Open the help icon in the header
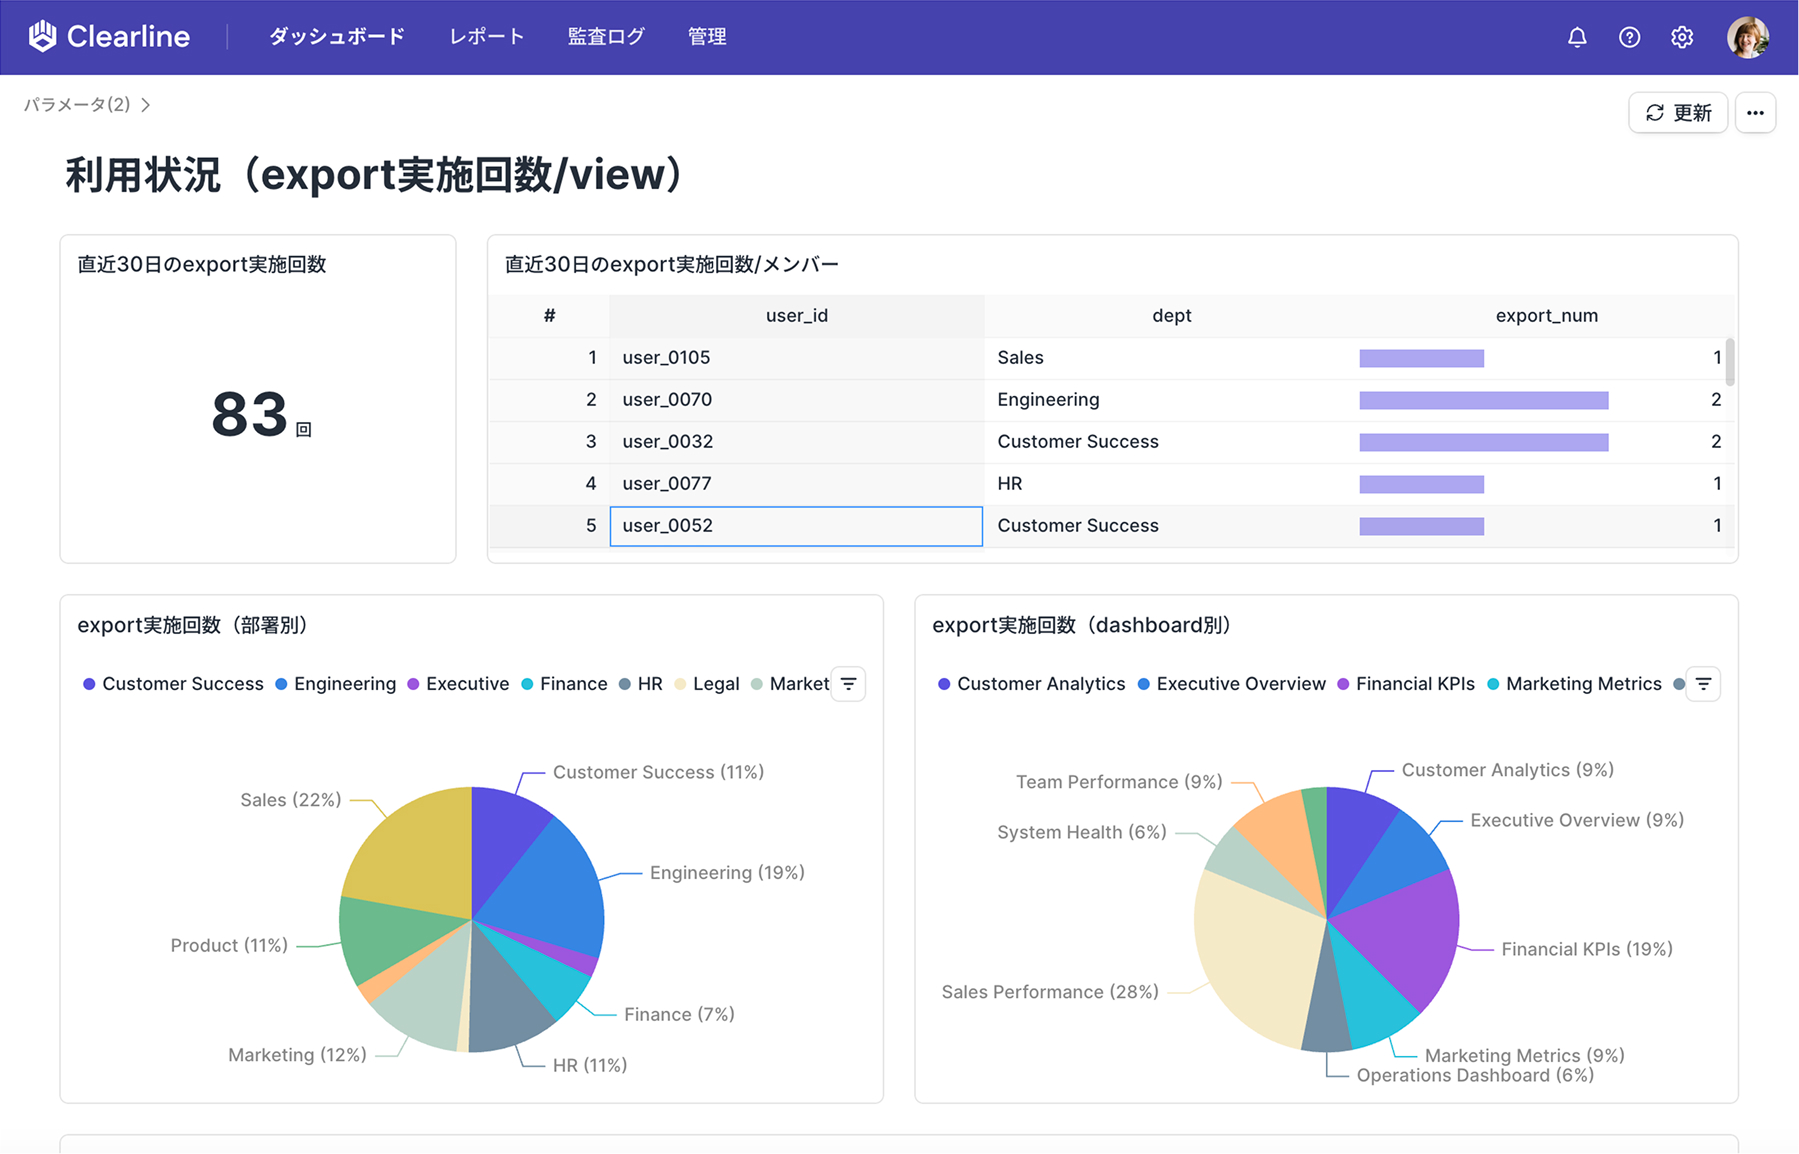Image resolution: width=1799 pixels, height=1154 pixels. (x=1629, y=36)
